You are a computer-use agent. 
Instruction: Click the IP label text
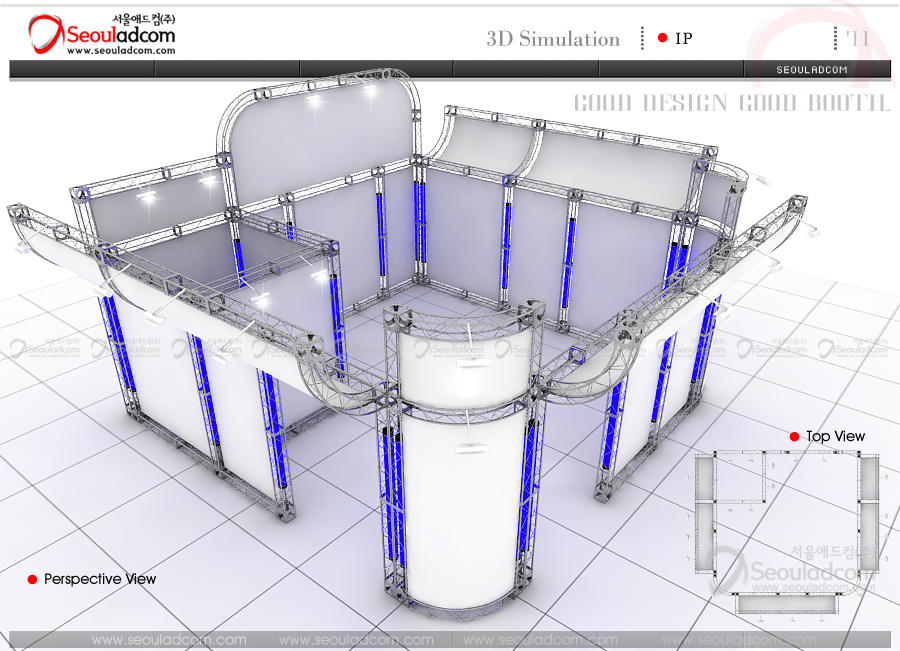[x=684, y=39]
